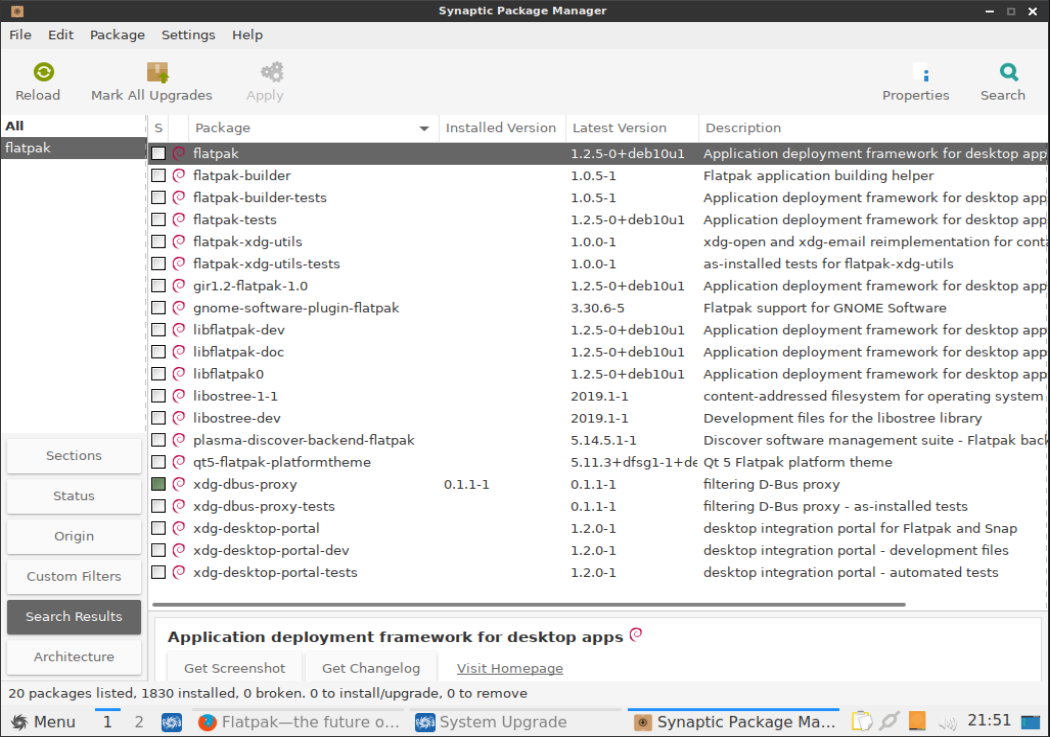Viewport: 1050px width, 737px height.
Task: Click Debian swirl icon beside gnome-software-plugin-flatpak
Action: click(179, 308)
